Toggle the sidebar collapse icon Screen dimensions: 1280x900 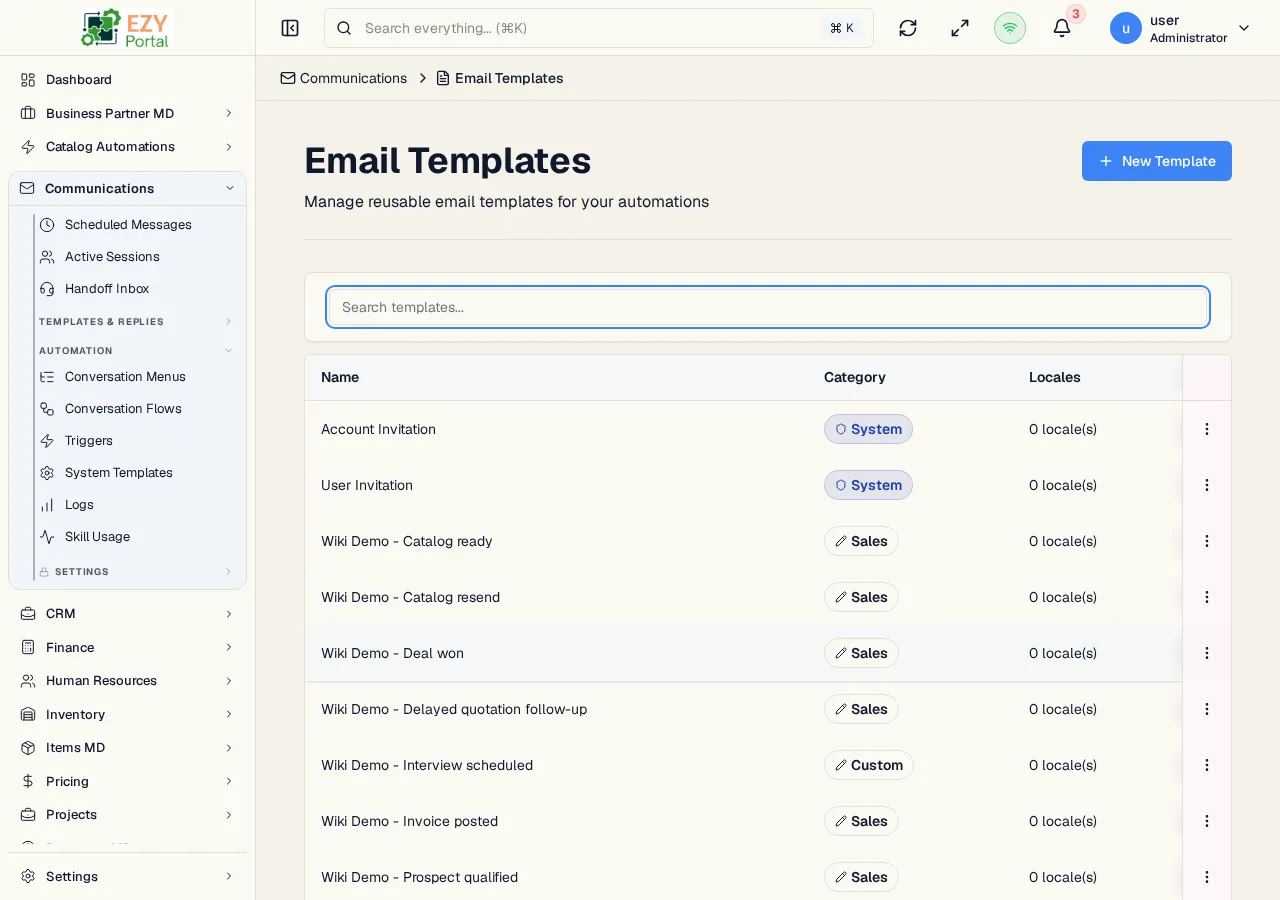(290, 28)
